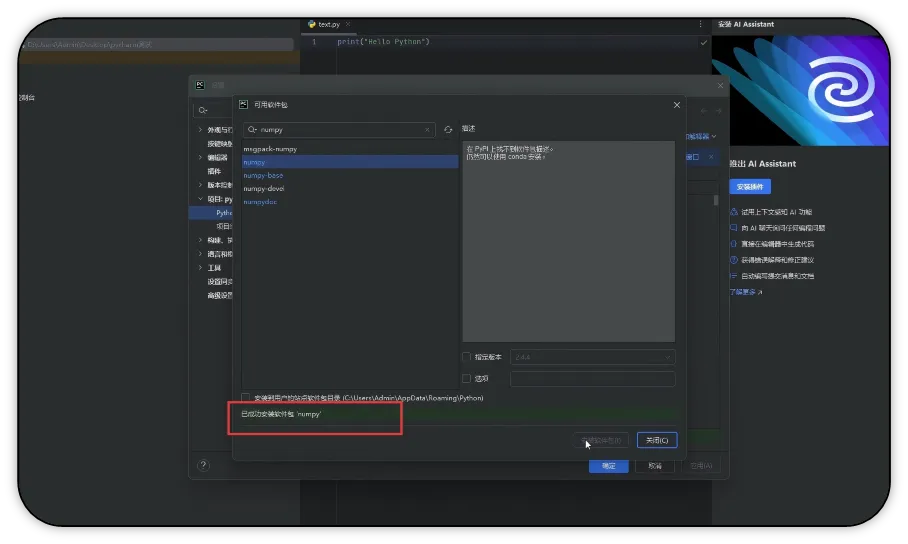Select 按键映射 in Settings tree
The height and width of the screenshot is (544, 908).
[x=219, y=144]
